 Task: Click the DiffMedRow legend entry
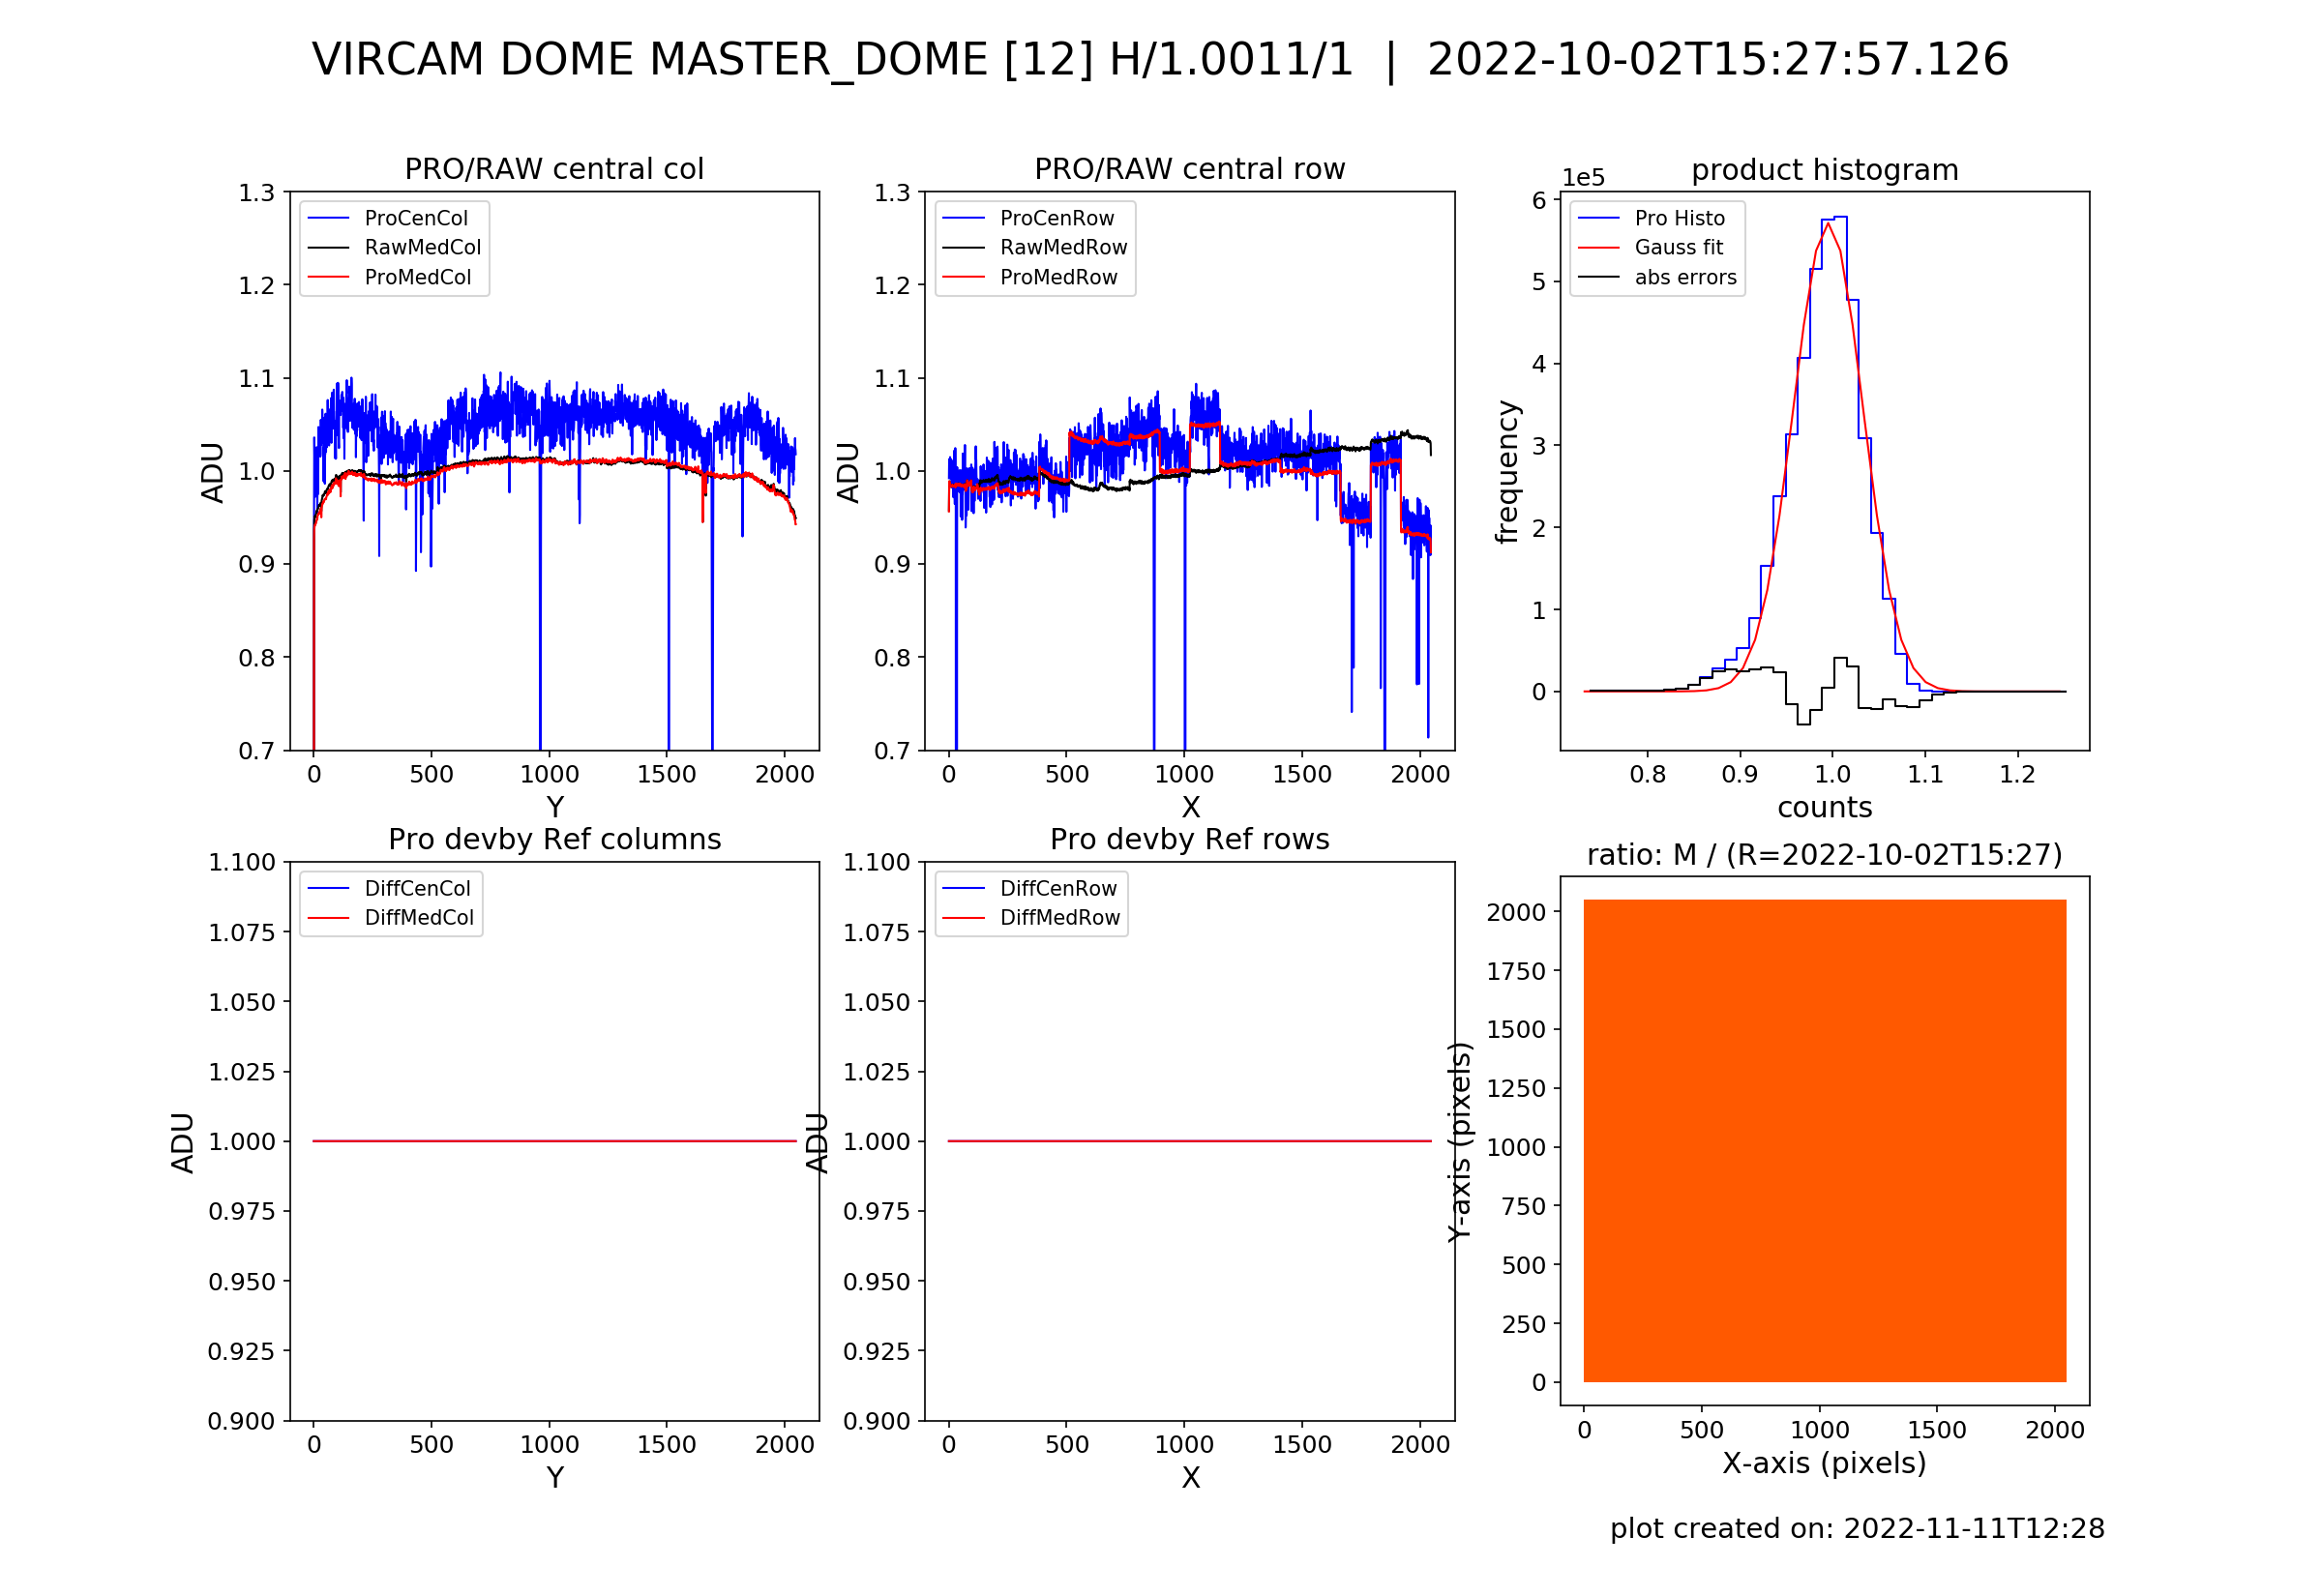pos(1059,917)
